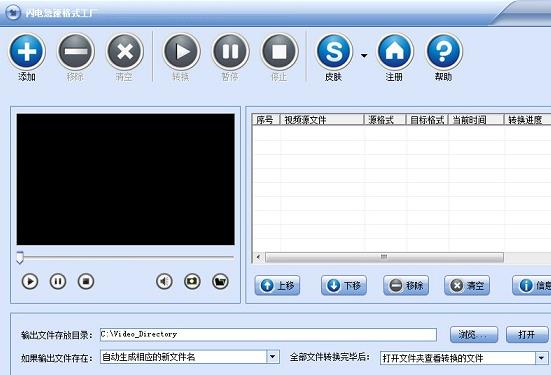Open the 帮助 question mark icon
This screenshot has height=375, width=551.
(444, 51)
